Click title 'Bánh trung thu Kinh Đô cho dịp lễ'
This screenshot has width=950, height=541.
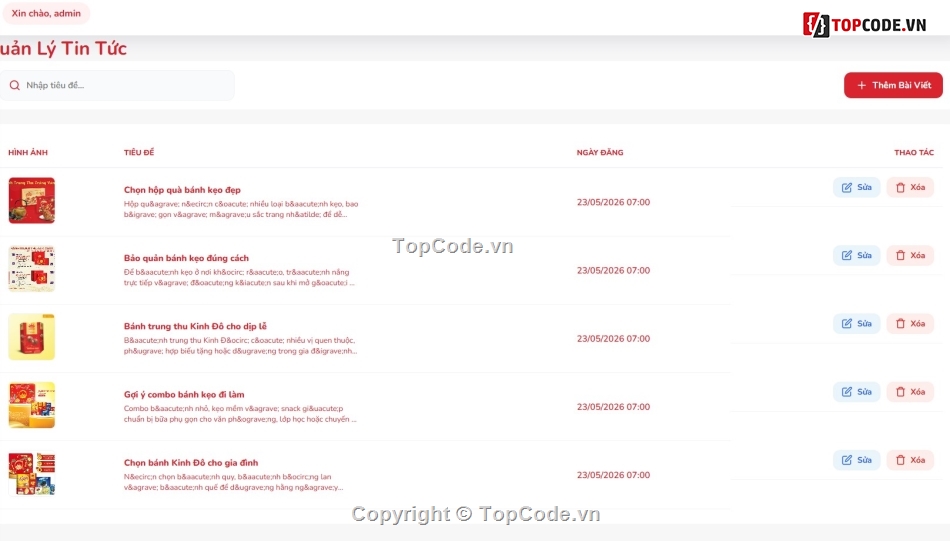point(195,326)
